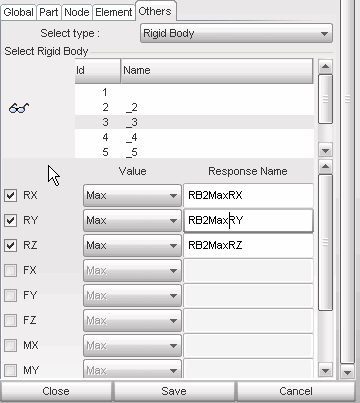Click the response table vertical scrollbar thumb

(325, 242)
